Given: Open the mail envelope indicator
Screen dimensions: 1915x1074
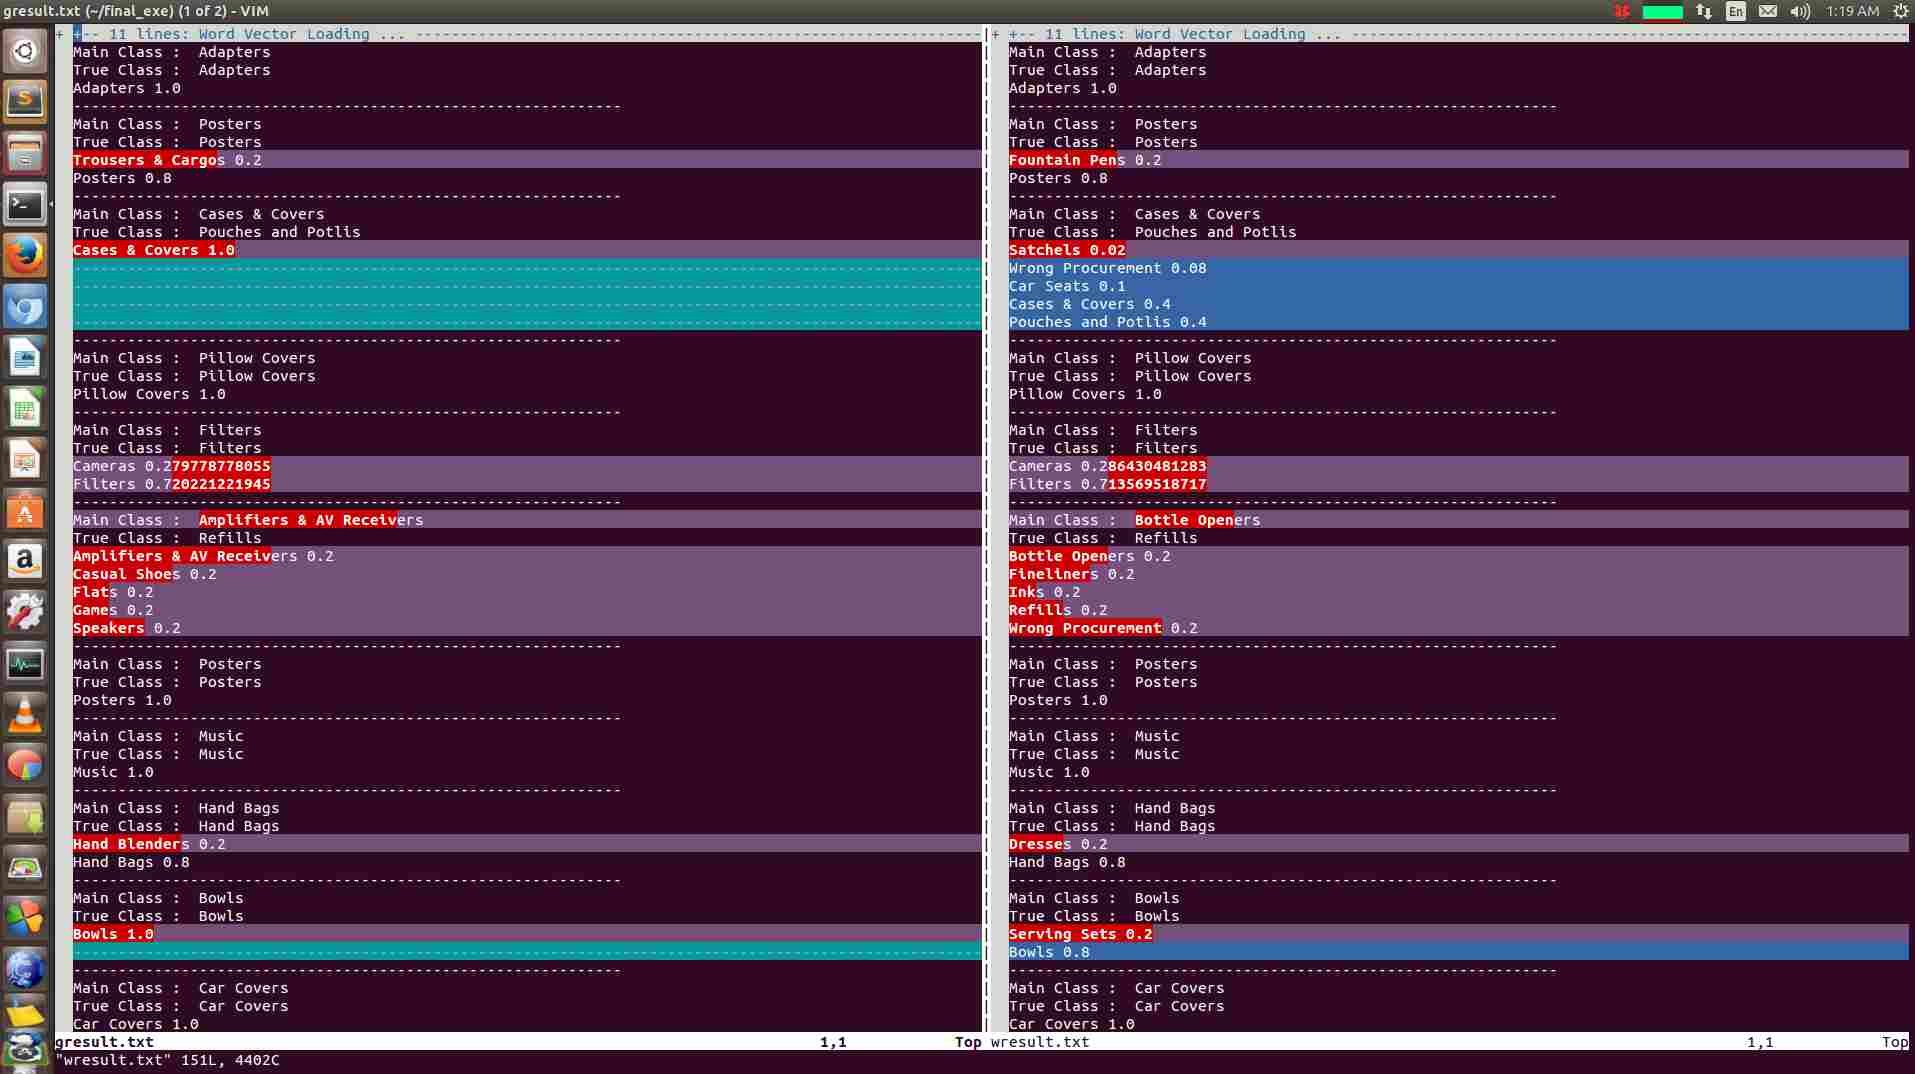Looking at the screenshot, I should pos(1768,11).
